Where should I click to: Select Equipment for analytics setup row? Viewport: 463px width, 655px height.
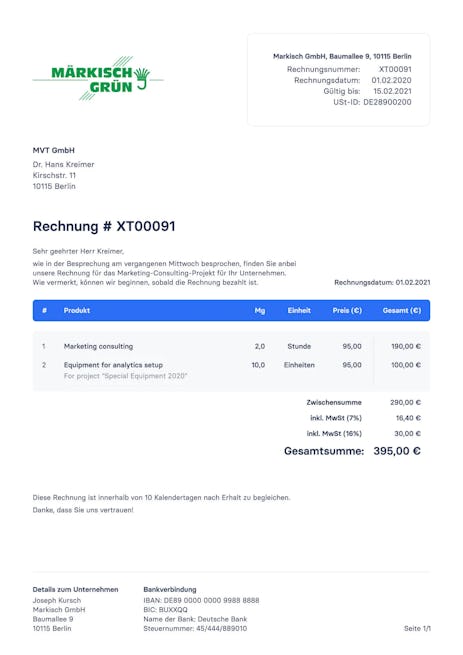(231, 370)
